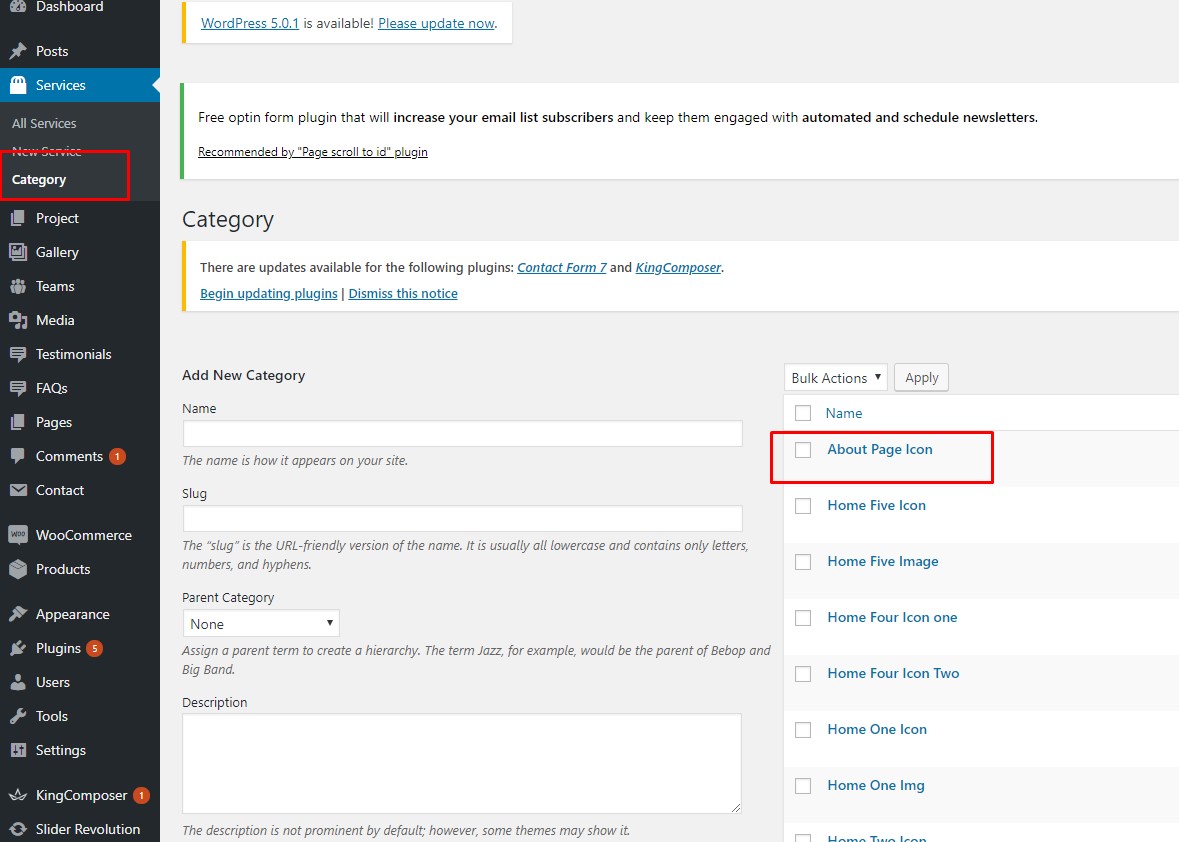Click the Appearance paintbrush icon
Image resolution: width=1179 pixels, height=842 pixels.
18,614
